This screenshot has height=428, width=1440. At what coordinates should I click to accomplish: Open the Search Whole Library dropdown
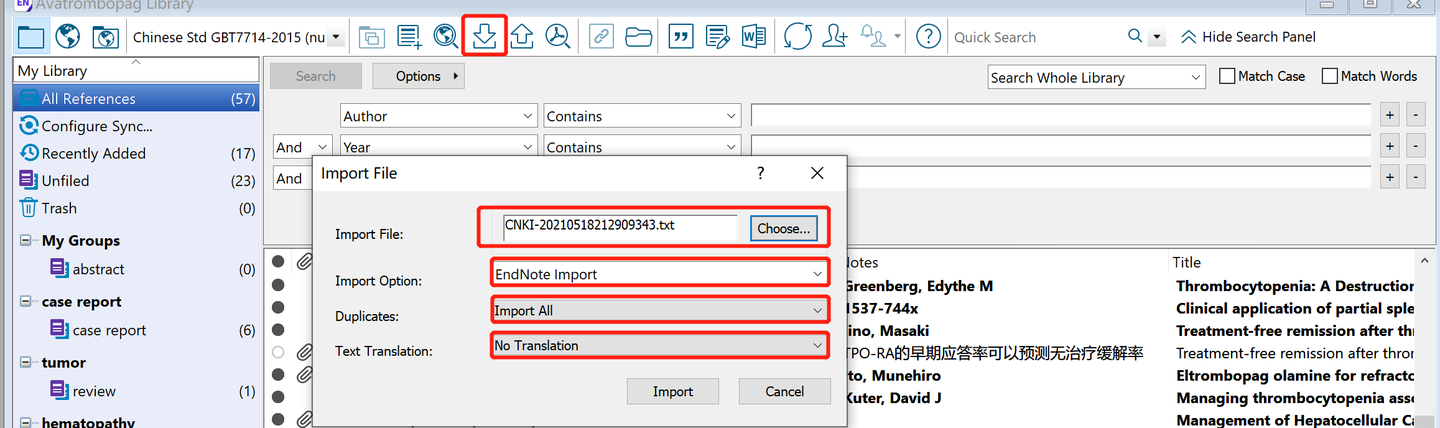pyautogui.click(x=1096, y=77)
